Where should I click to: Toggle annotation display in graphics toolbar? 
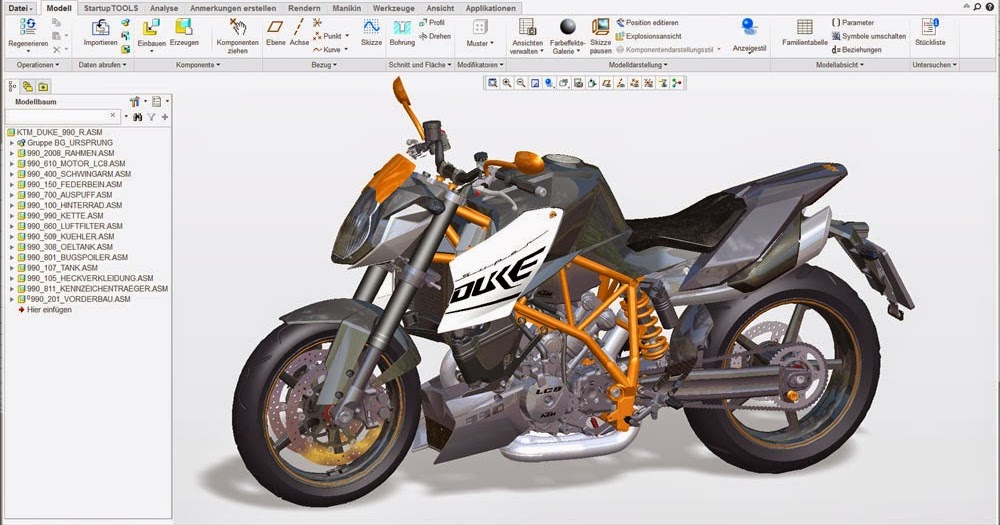tap(663, 83)
